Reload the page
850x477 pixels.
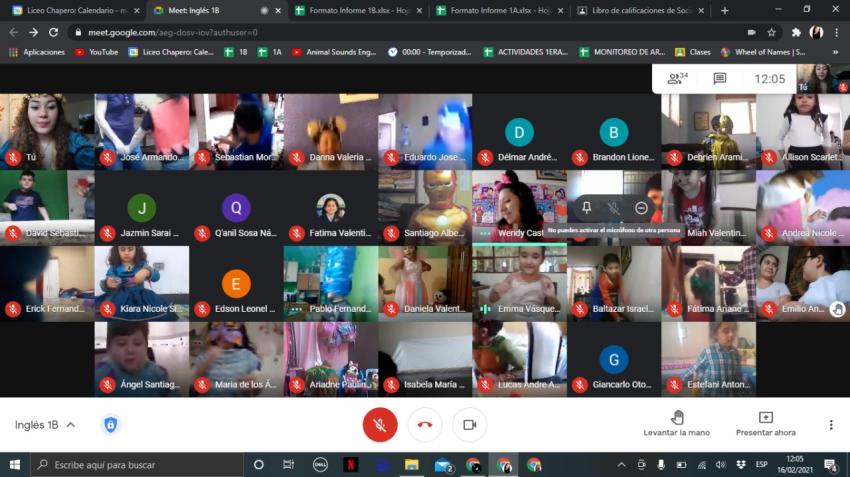point(53,33)
